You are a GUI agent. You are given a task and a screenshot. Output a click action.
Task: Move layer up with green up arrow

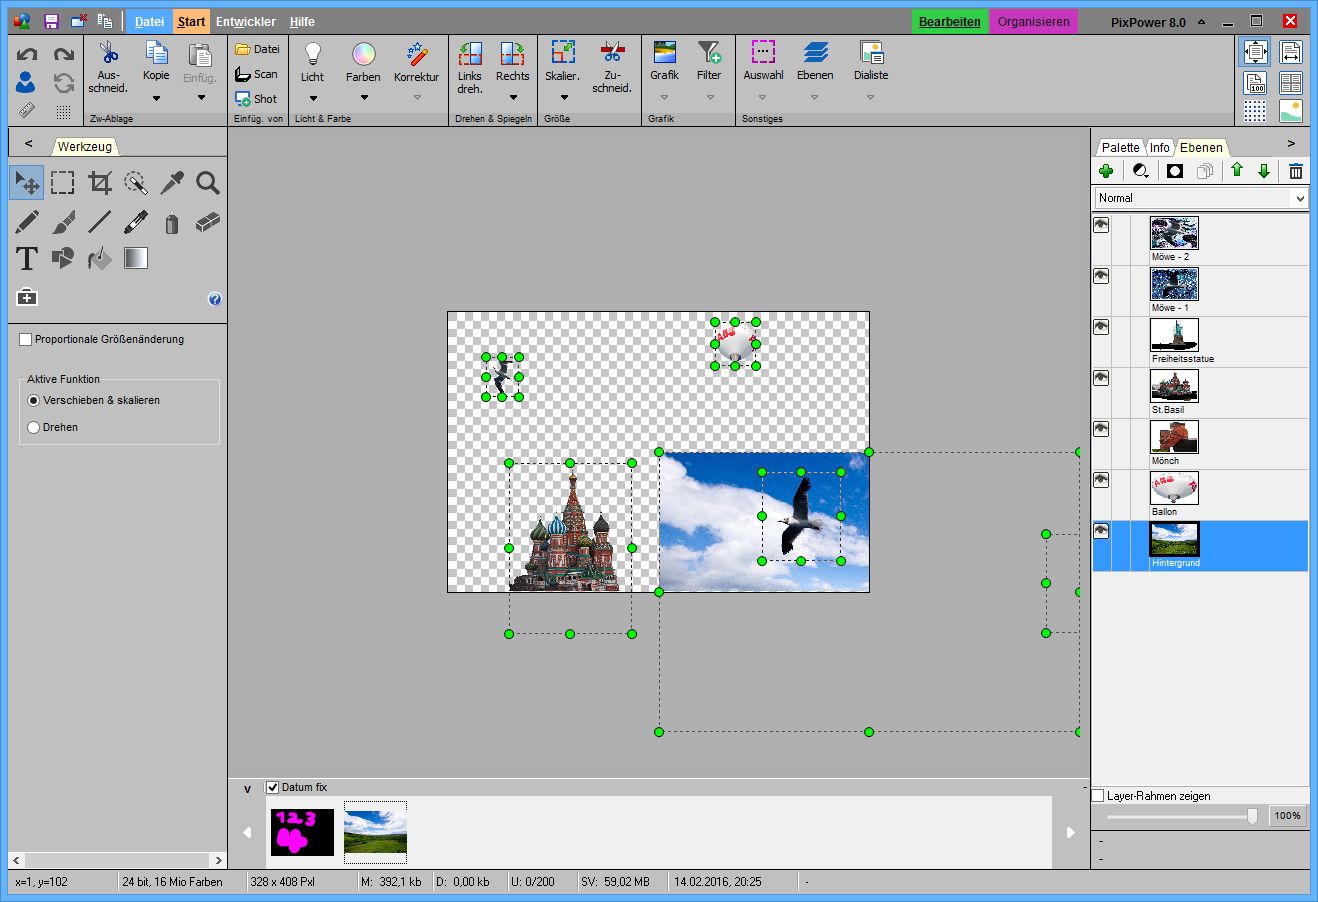click(1237, 171)
